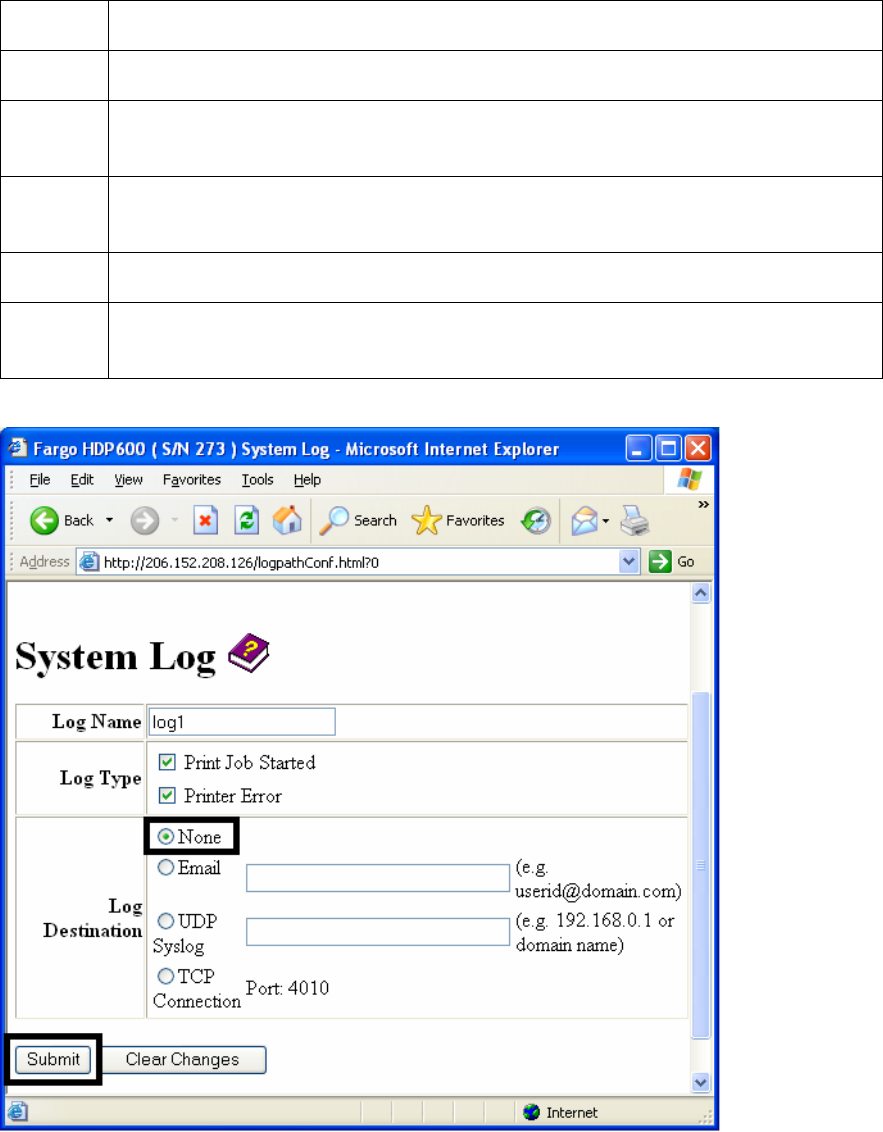Click the Mail envelope icon

584,521
